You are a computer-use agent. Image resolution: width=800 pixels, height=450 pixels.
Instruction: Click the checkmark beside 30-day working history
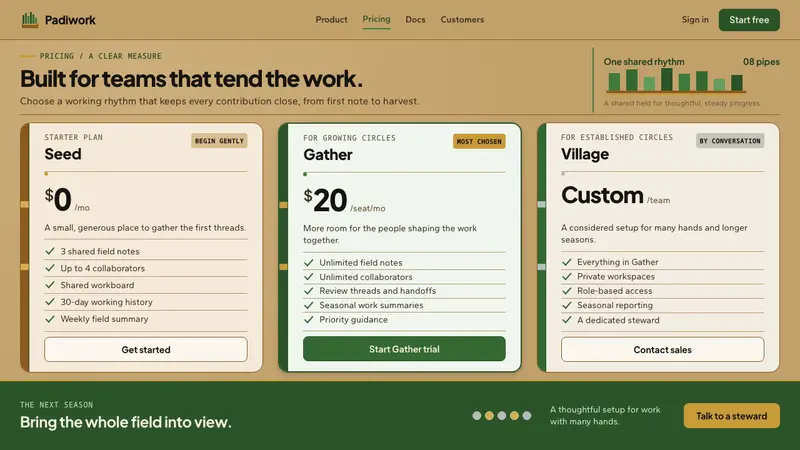50,302
